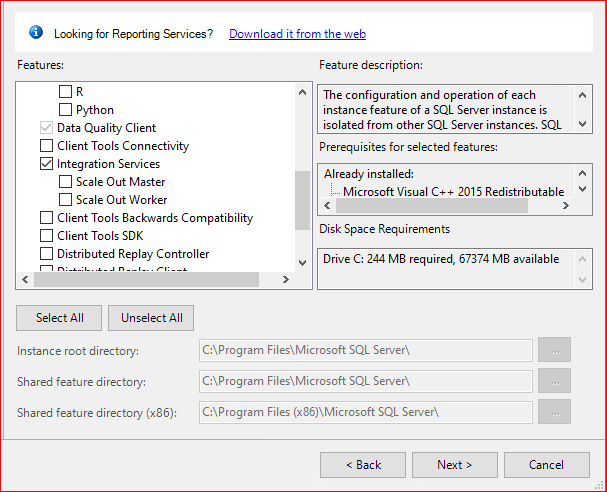
Task: Click the blue information icon
Action: pyautogui.click(x=36, y=33)
